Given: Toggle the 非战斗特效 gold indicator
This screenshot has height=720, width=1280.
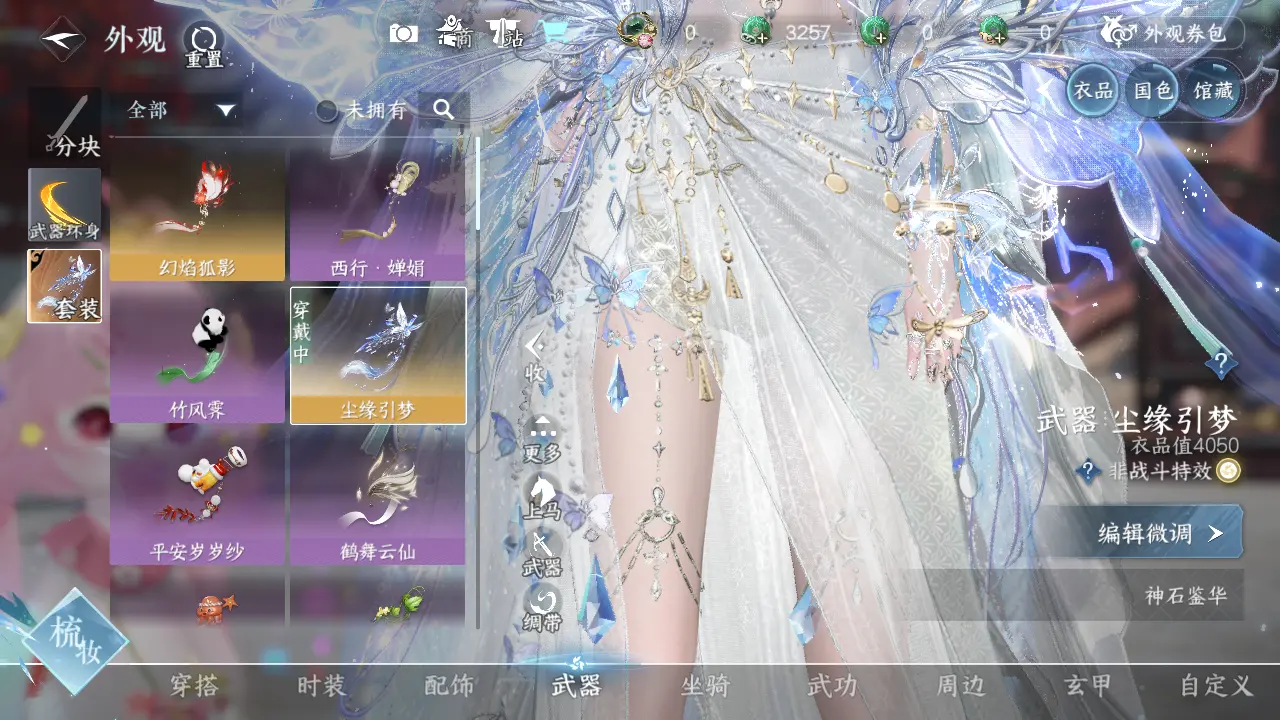Looking at the screenshot, I should (1228, 471).
